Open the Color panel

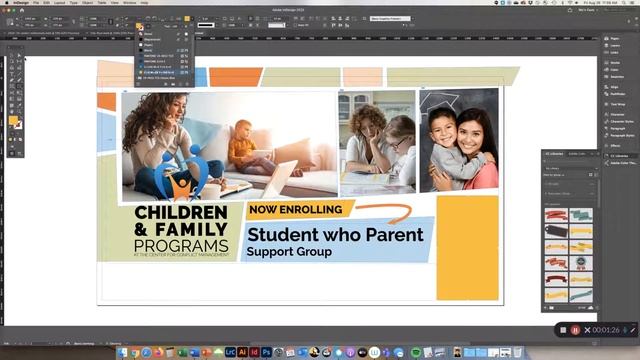(x=614, y=69)
